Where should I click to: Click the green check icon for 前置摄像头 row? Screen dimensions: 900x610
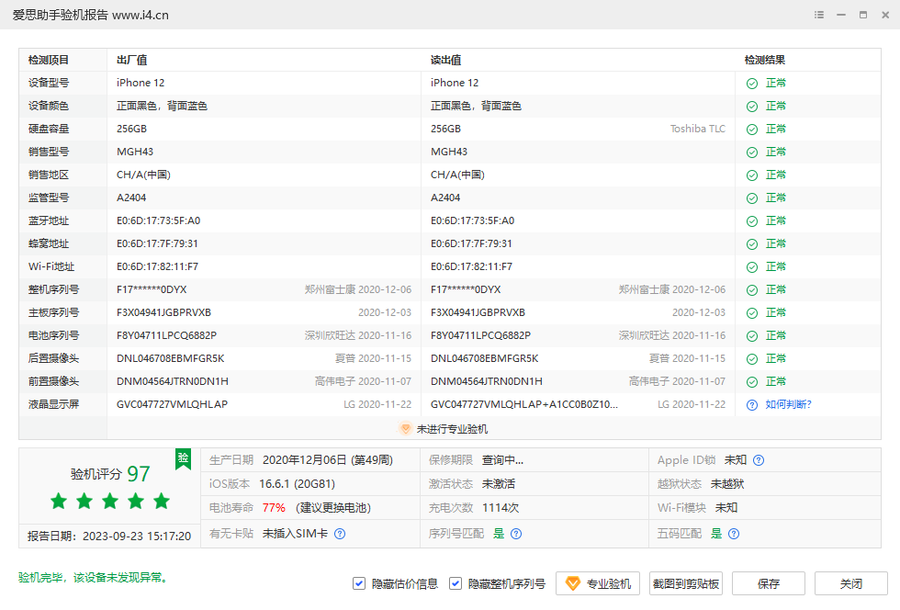tap(752, 382)
